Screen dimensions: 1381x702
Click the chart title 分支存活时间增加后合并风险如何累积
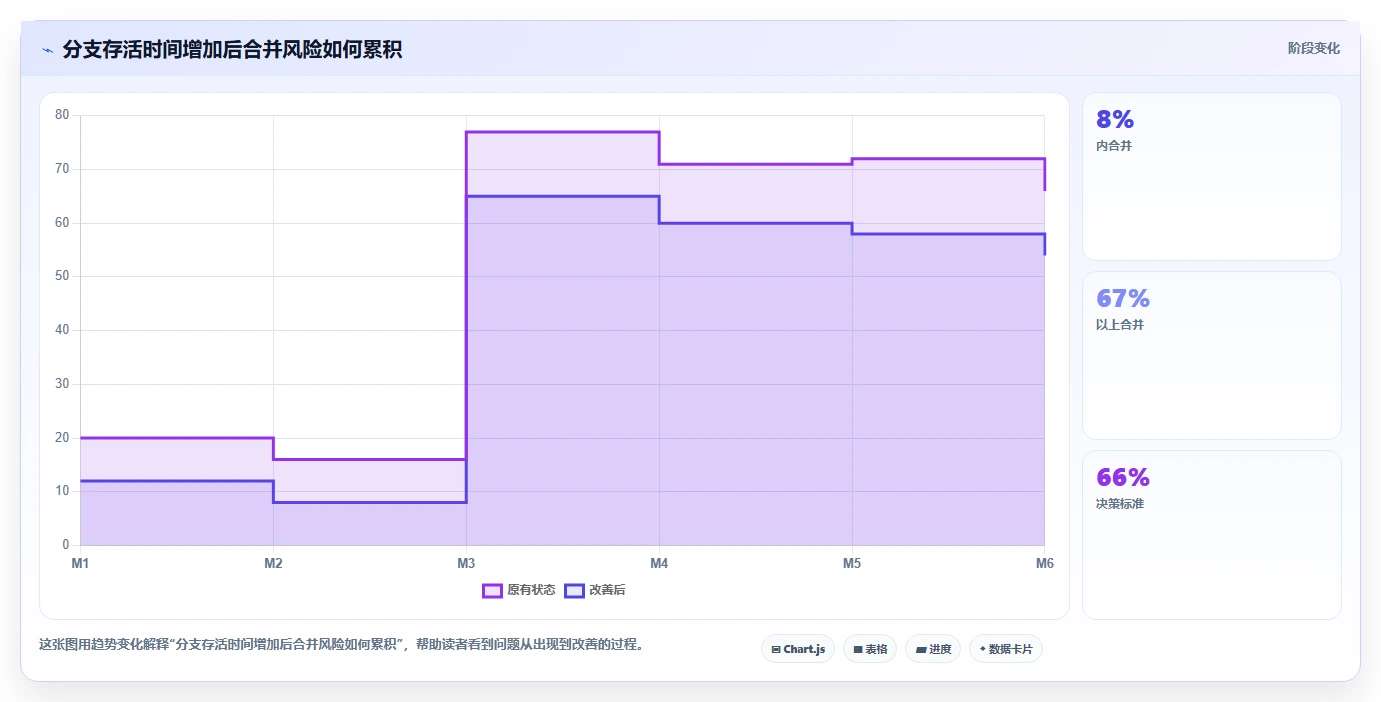click(232, 49)
